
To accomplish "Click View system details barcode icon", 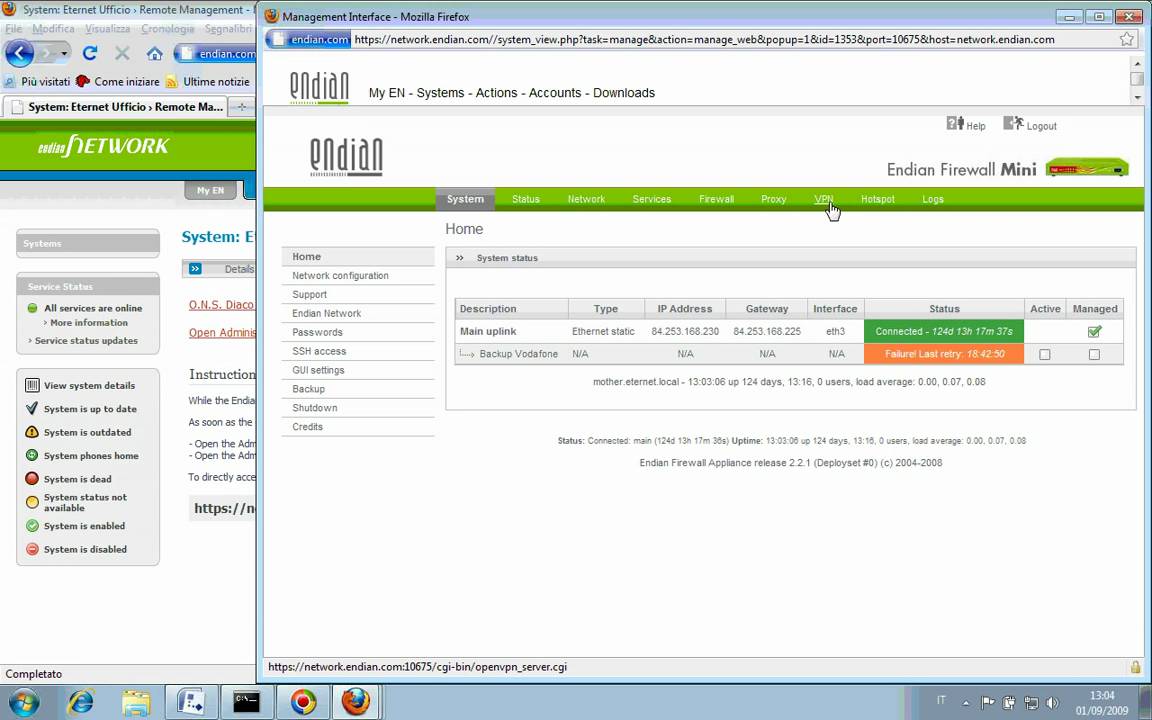I will (32, 386).
